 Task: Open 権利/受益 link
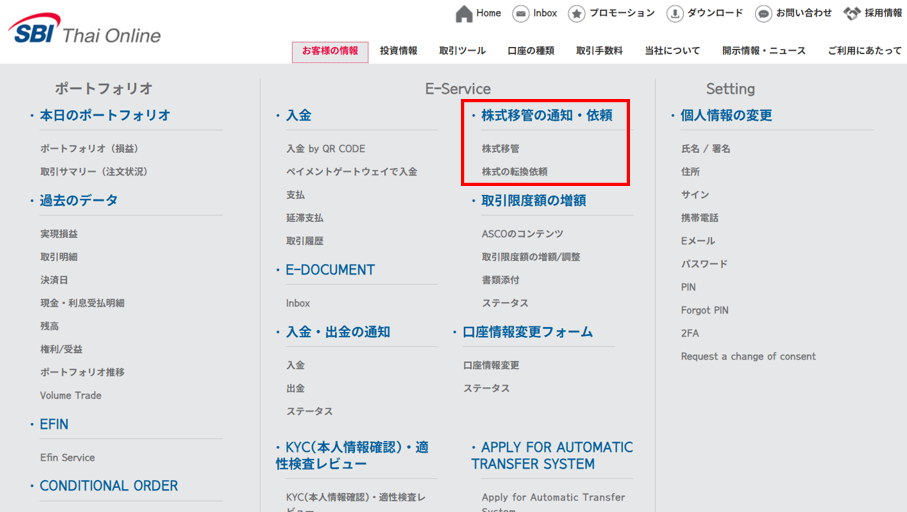pyautogui.click(x=61, y=349)
